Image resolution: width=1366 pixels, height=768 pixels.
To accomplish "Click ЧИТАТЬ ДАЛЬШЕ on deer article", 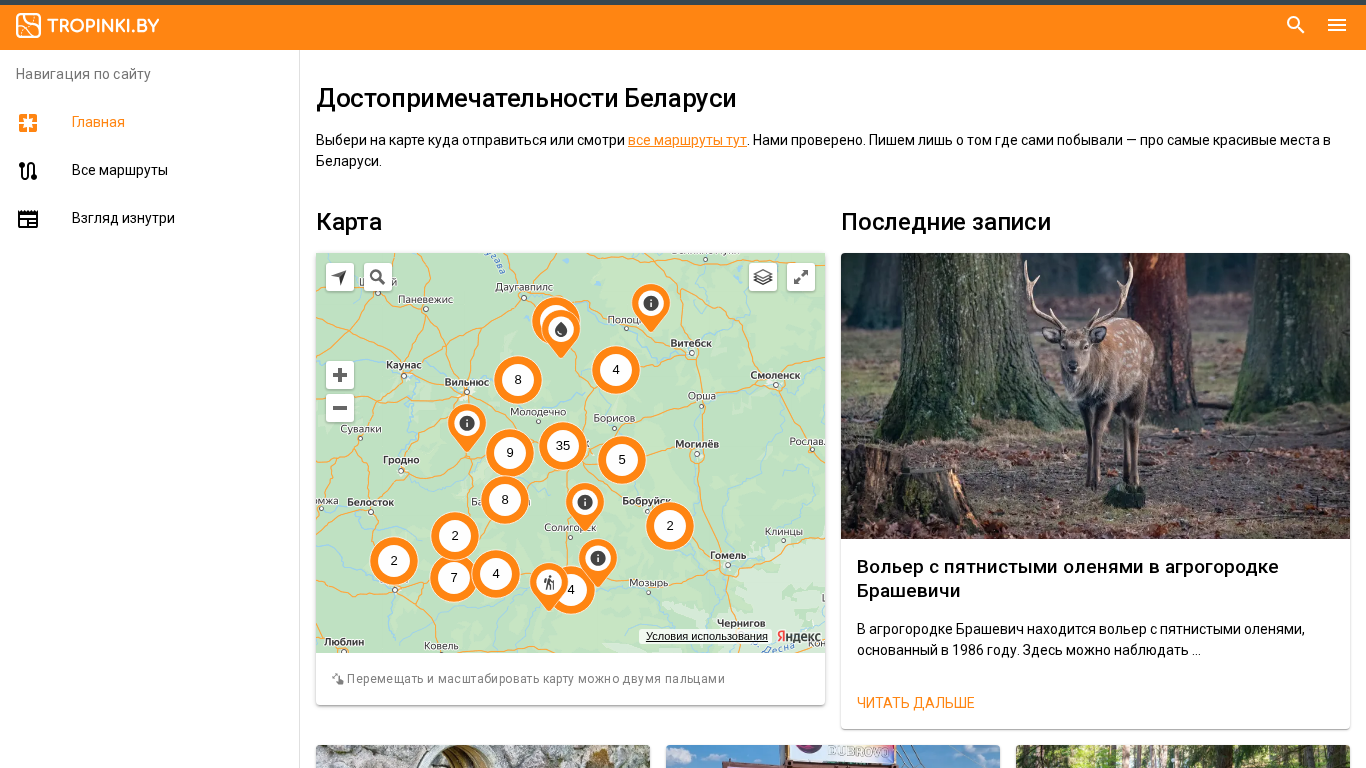I will [915, 703].
